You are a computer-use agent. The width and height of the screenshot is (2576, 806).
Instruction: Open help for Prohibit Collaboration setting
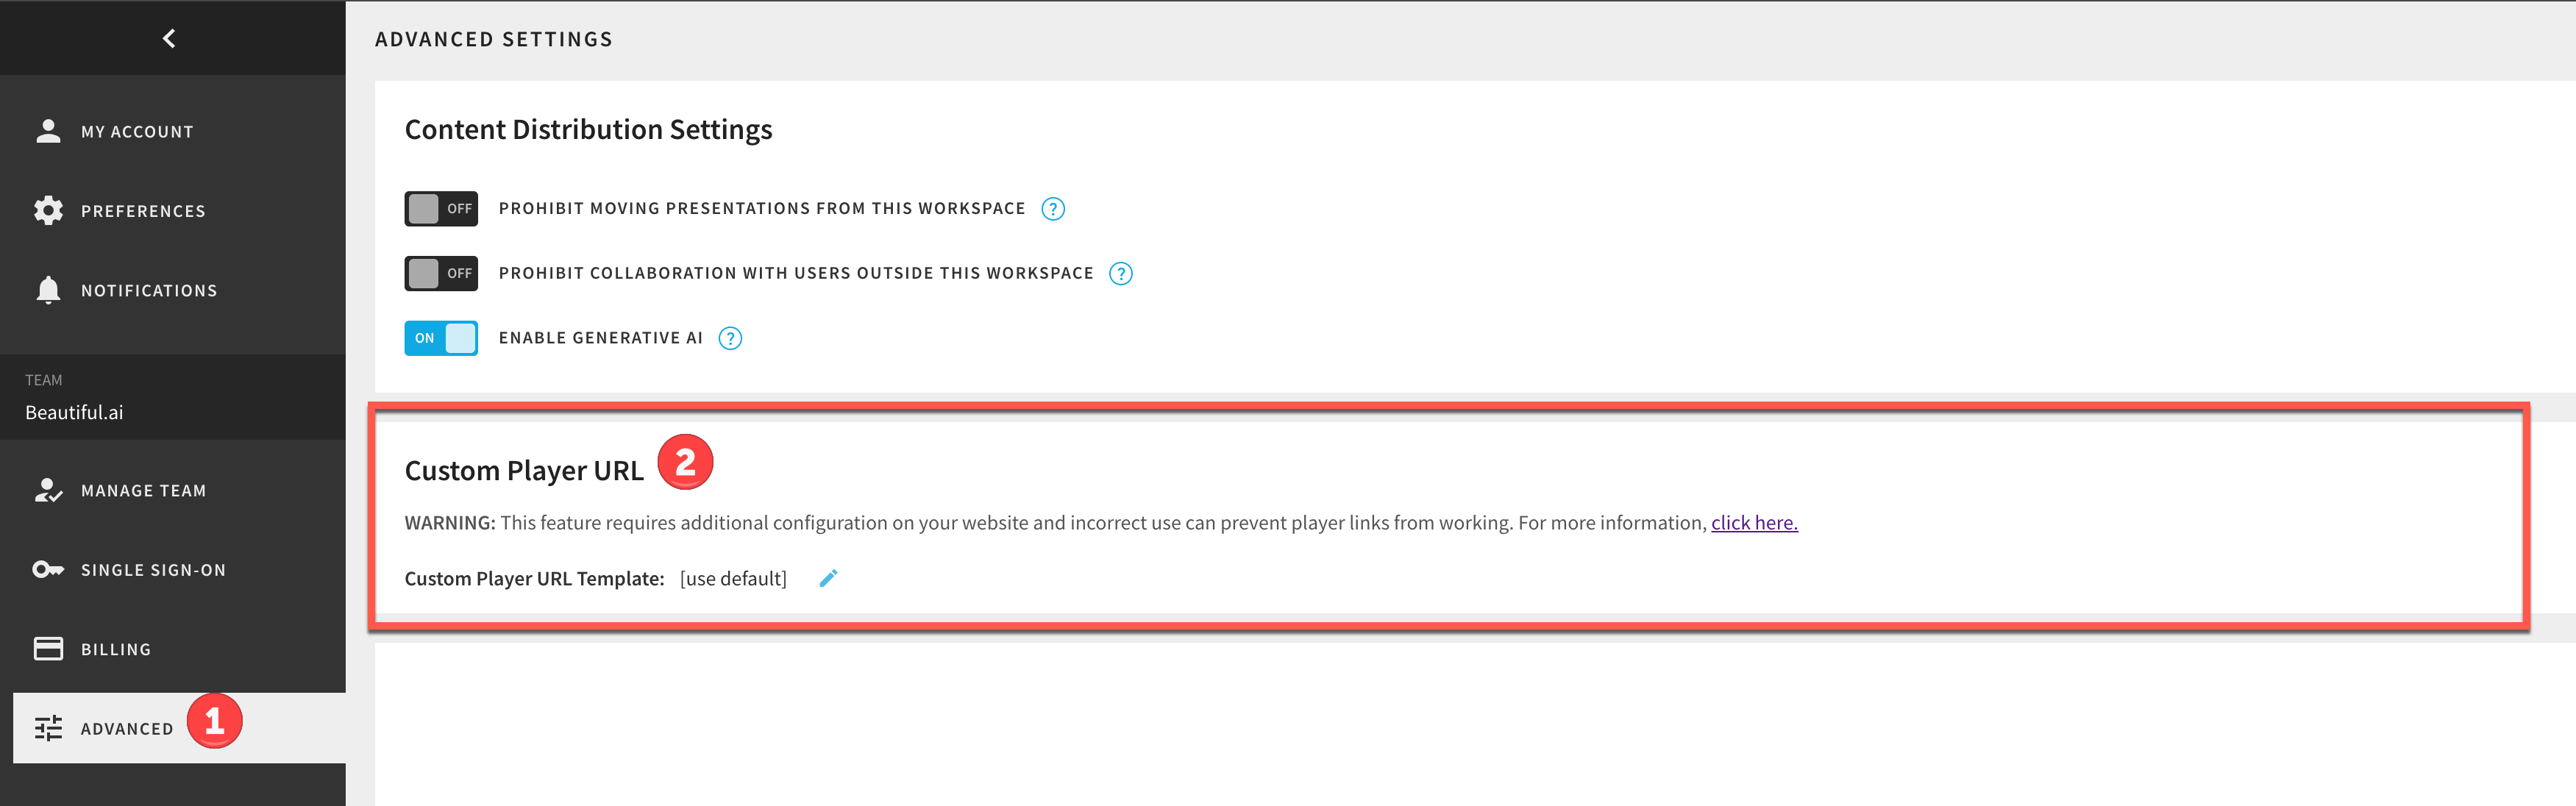click(1121, 274)
